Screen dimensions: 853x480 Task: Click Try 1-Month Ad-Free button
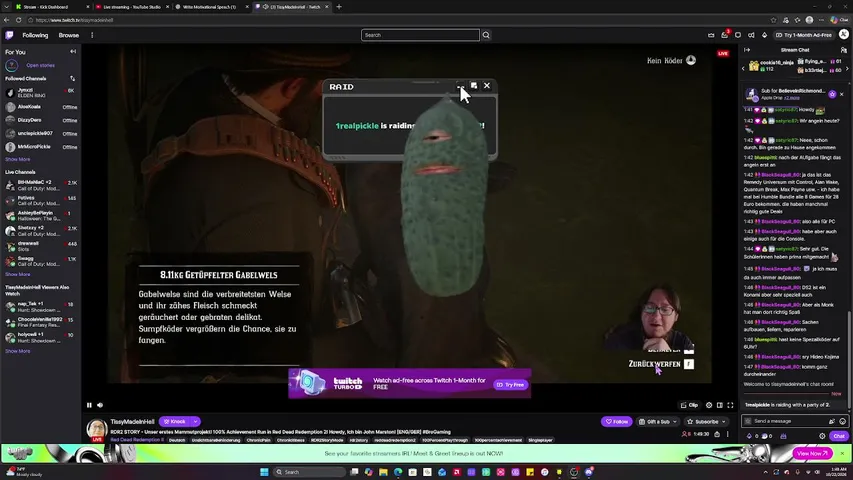tap(804, 35)
